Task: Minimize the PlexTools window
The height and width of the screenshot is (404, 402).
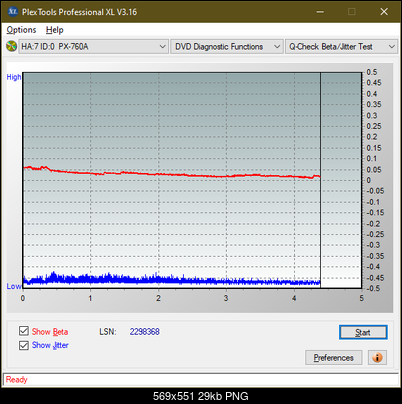Action: coord(320,12)
